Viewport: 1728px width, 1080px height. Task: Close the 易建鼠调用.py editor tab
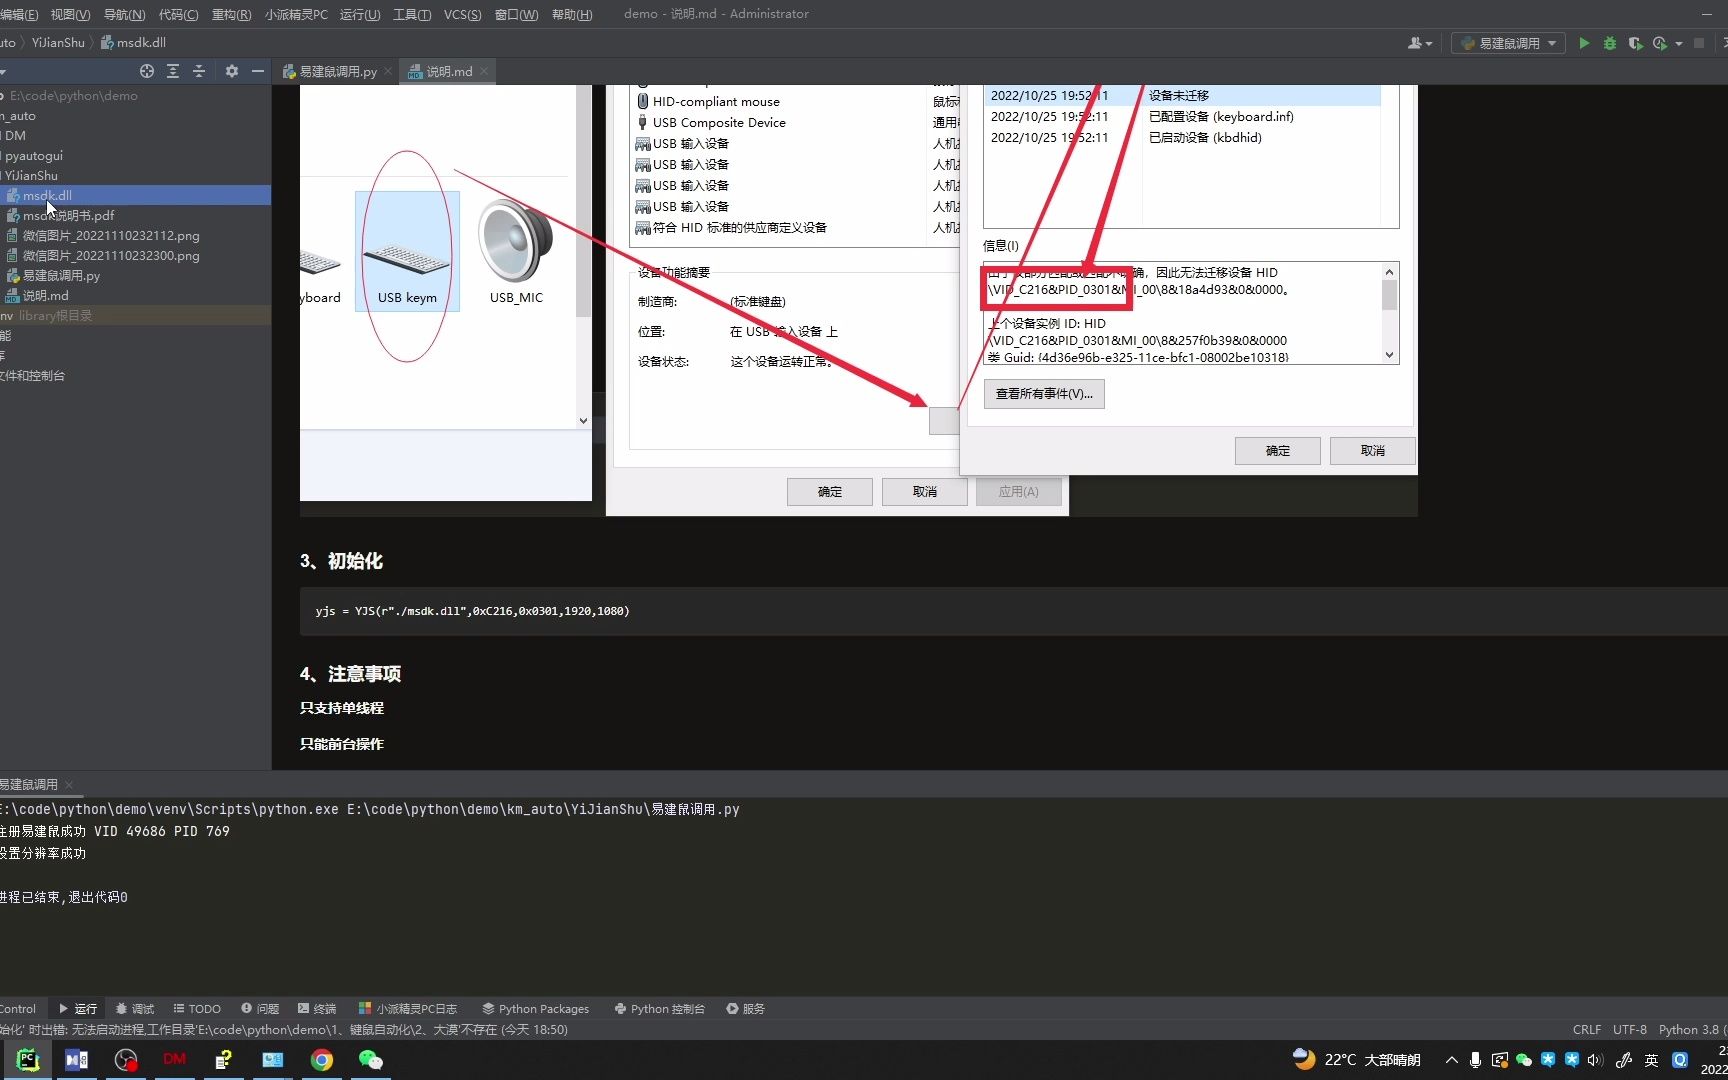point(388,71)
